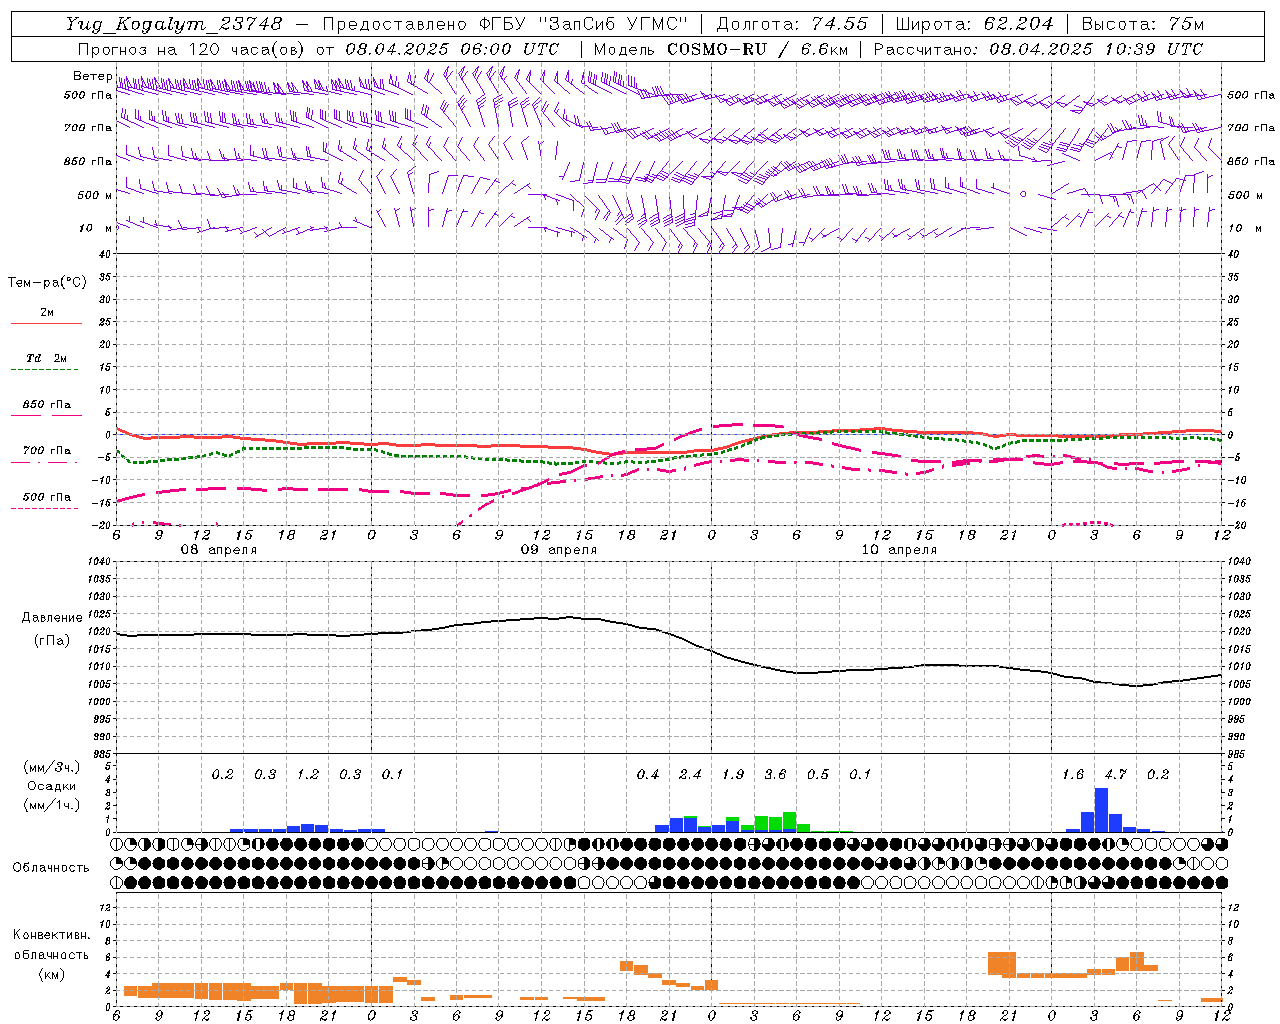Click the Широта: 62.204 latitude value
1280x1024 pixels.
[974, 24]
